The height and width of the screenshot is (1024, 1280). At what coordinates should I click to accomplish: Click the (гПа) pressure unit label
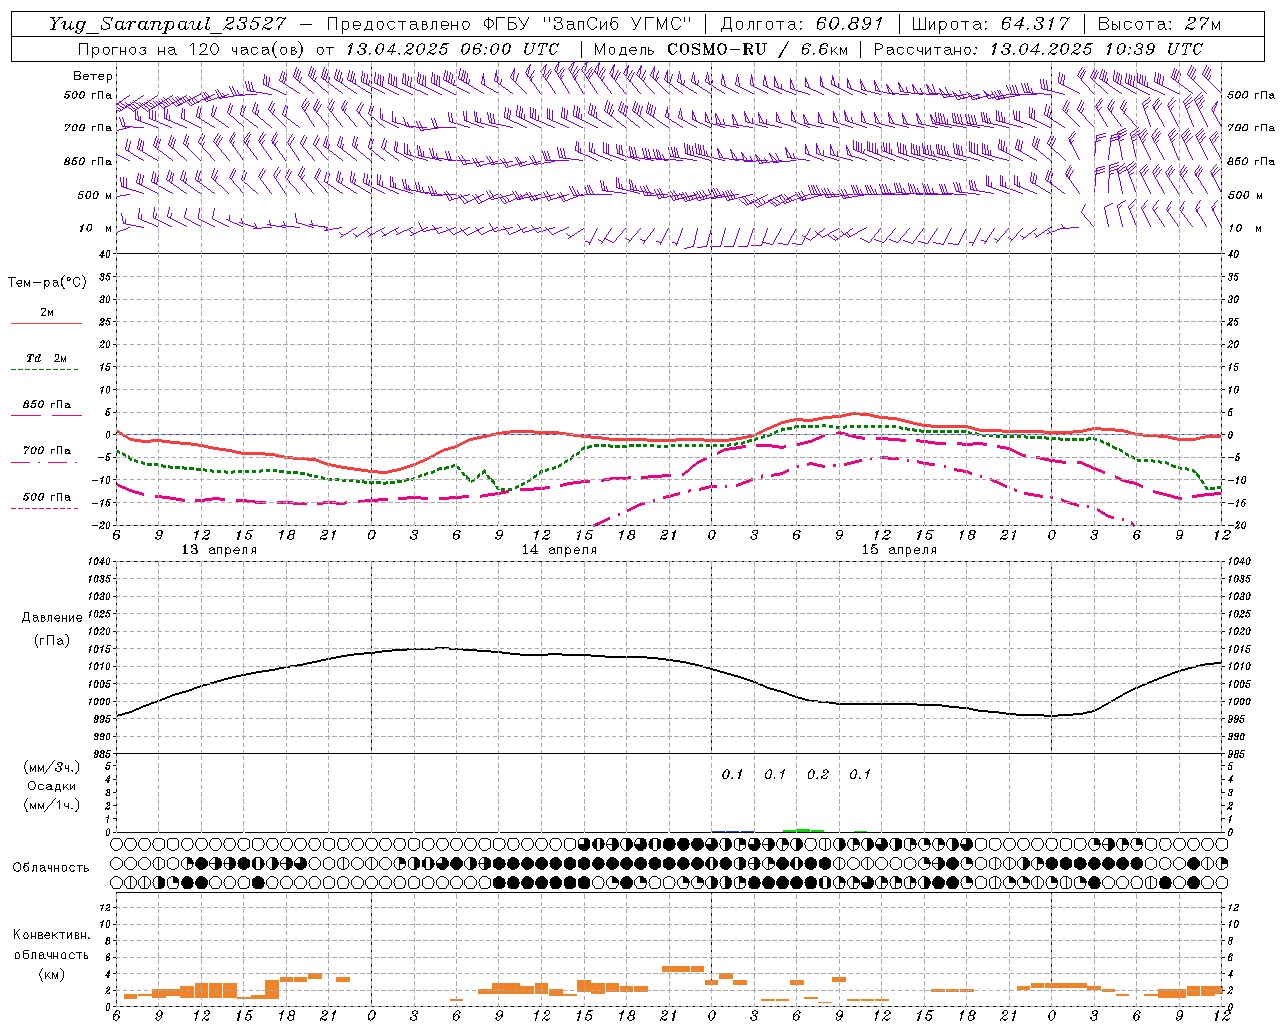point(52,640)
